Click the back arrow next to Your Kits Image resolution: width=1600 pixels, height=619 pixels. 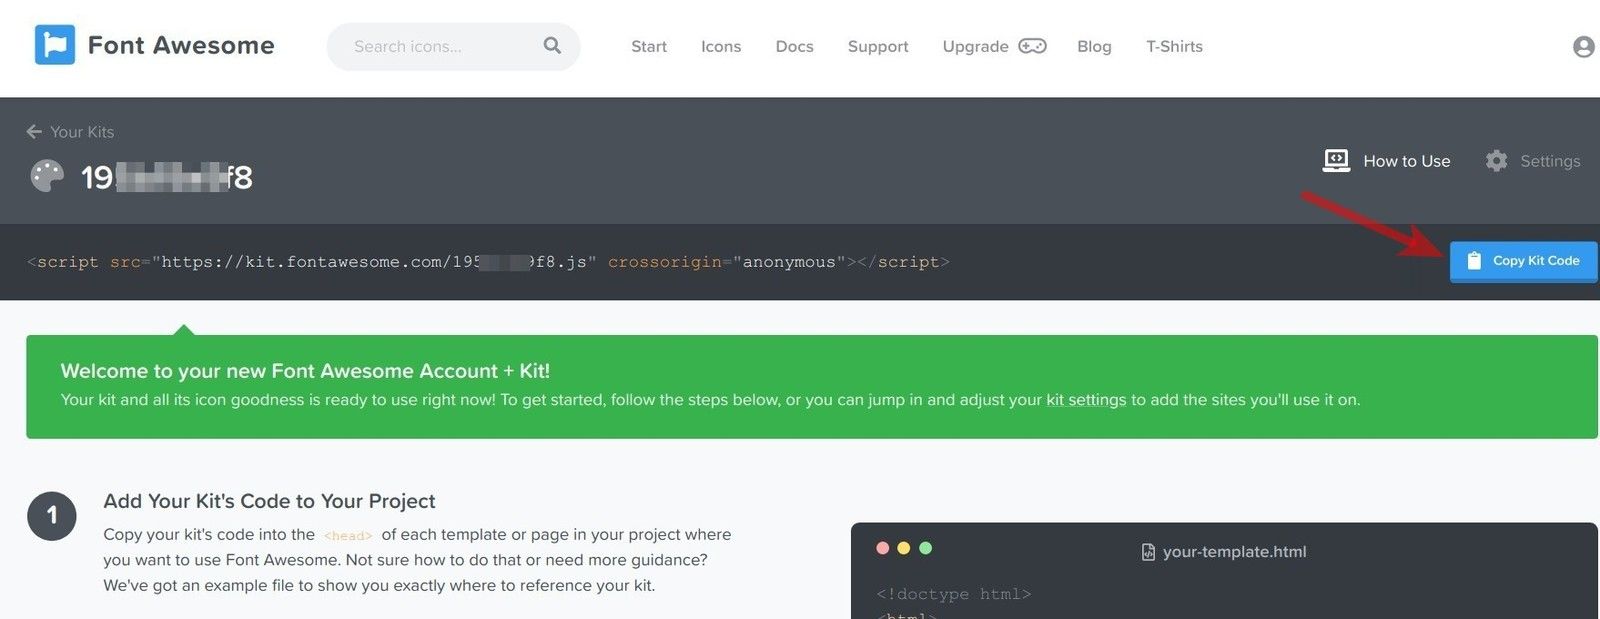point(34,132)
